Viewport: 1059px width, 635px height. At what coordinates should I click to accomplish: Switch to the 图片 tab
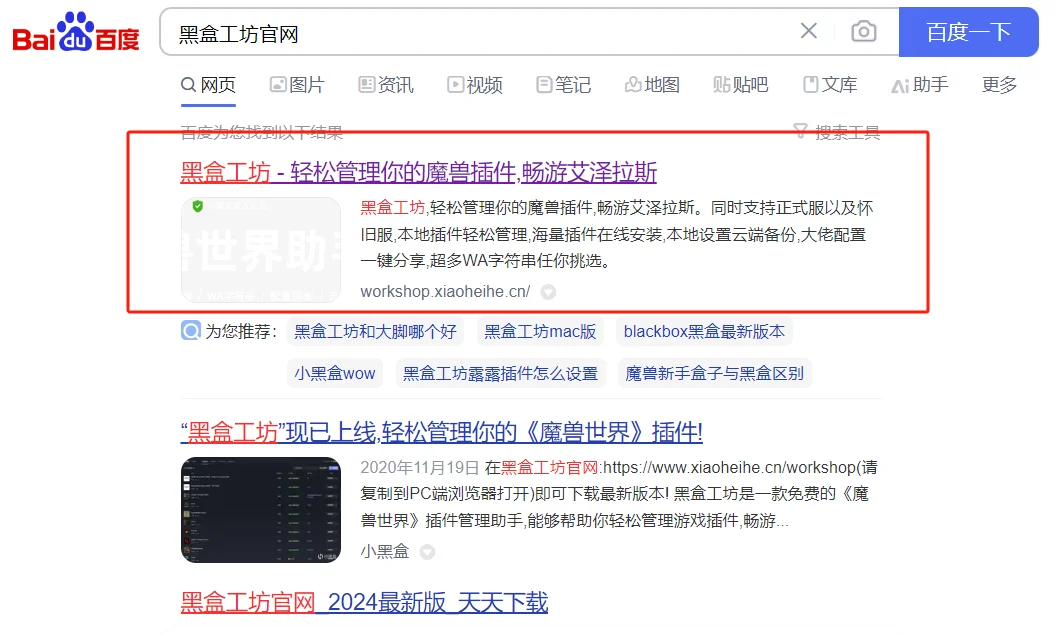(297, 85)
